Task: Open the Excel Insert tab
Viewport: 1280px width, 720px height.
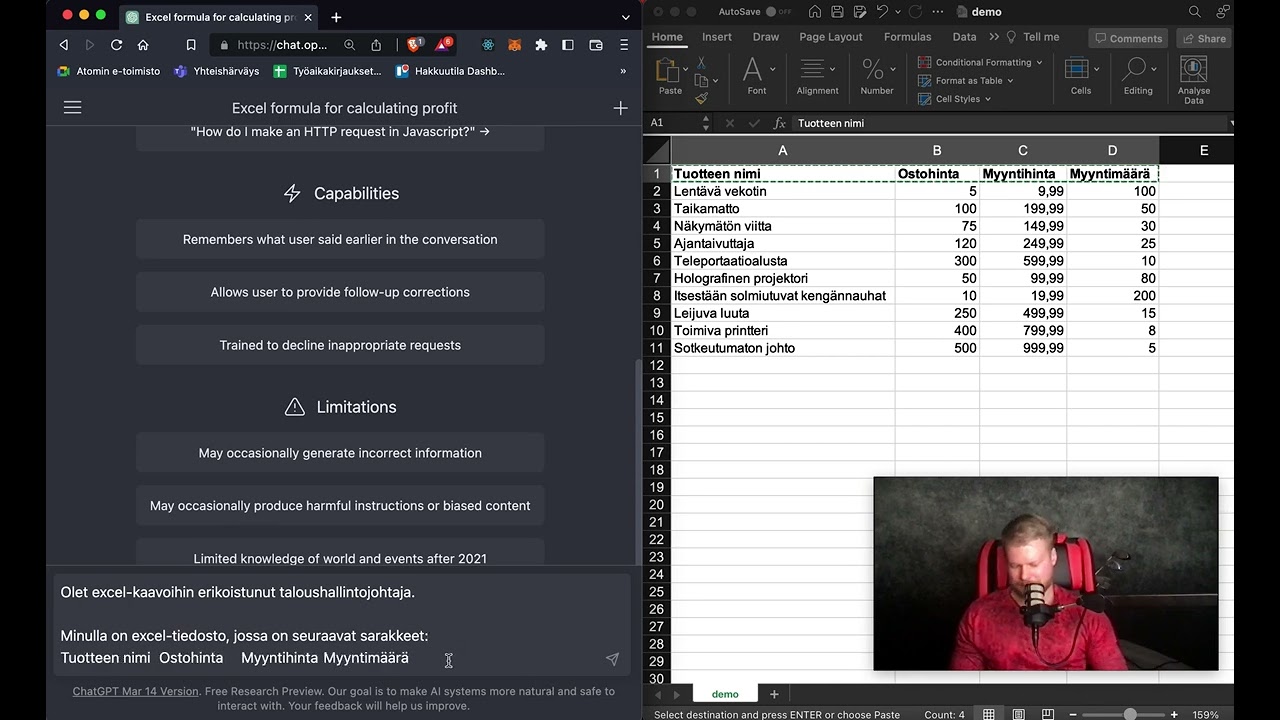Action: coord(717,37)
